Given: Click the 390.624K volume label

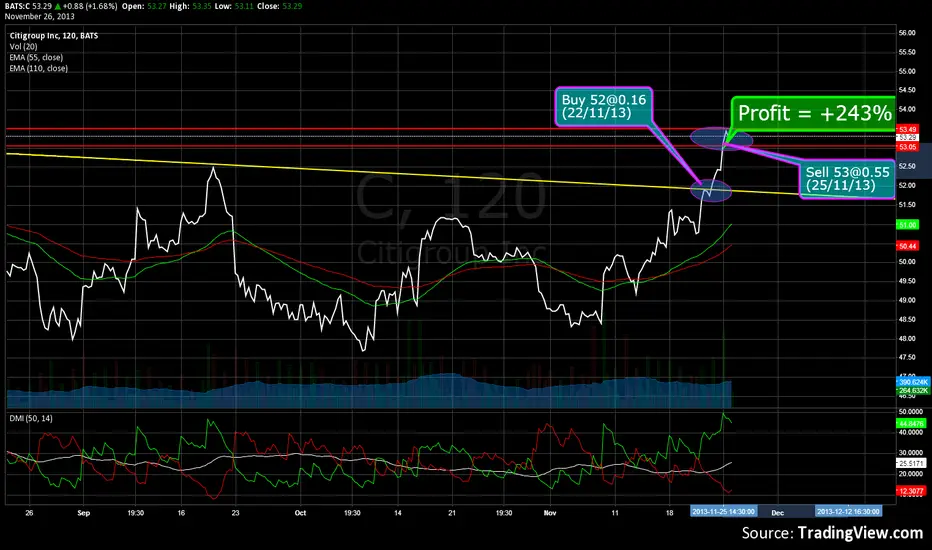Looking at the screenshot, I should click(912, 382).
